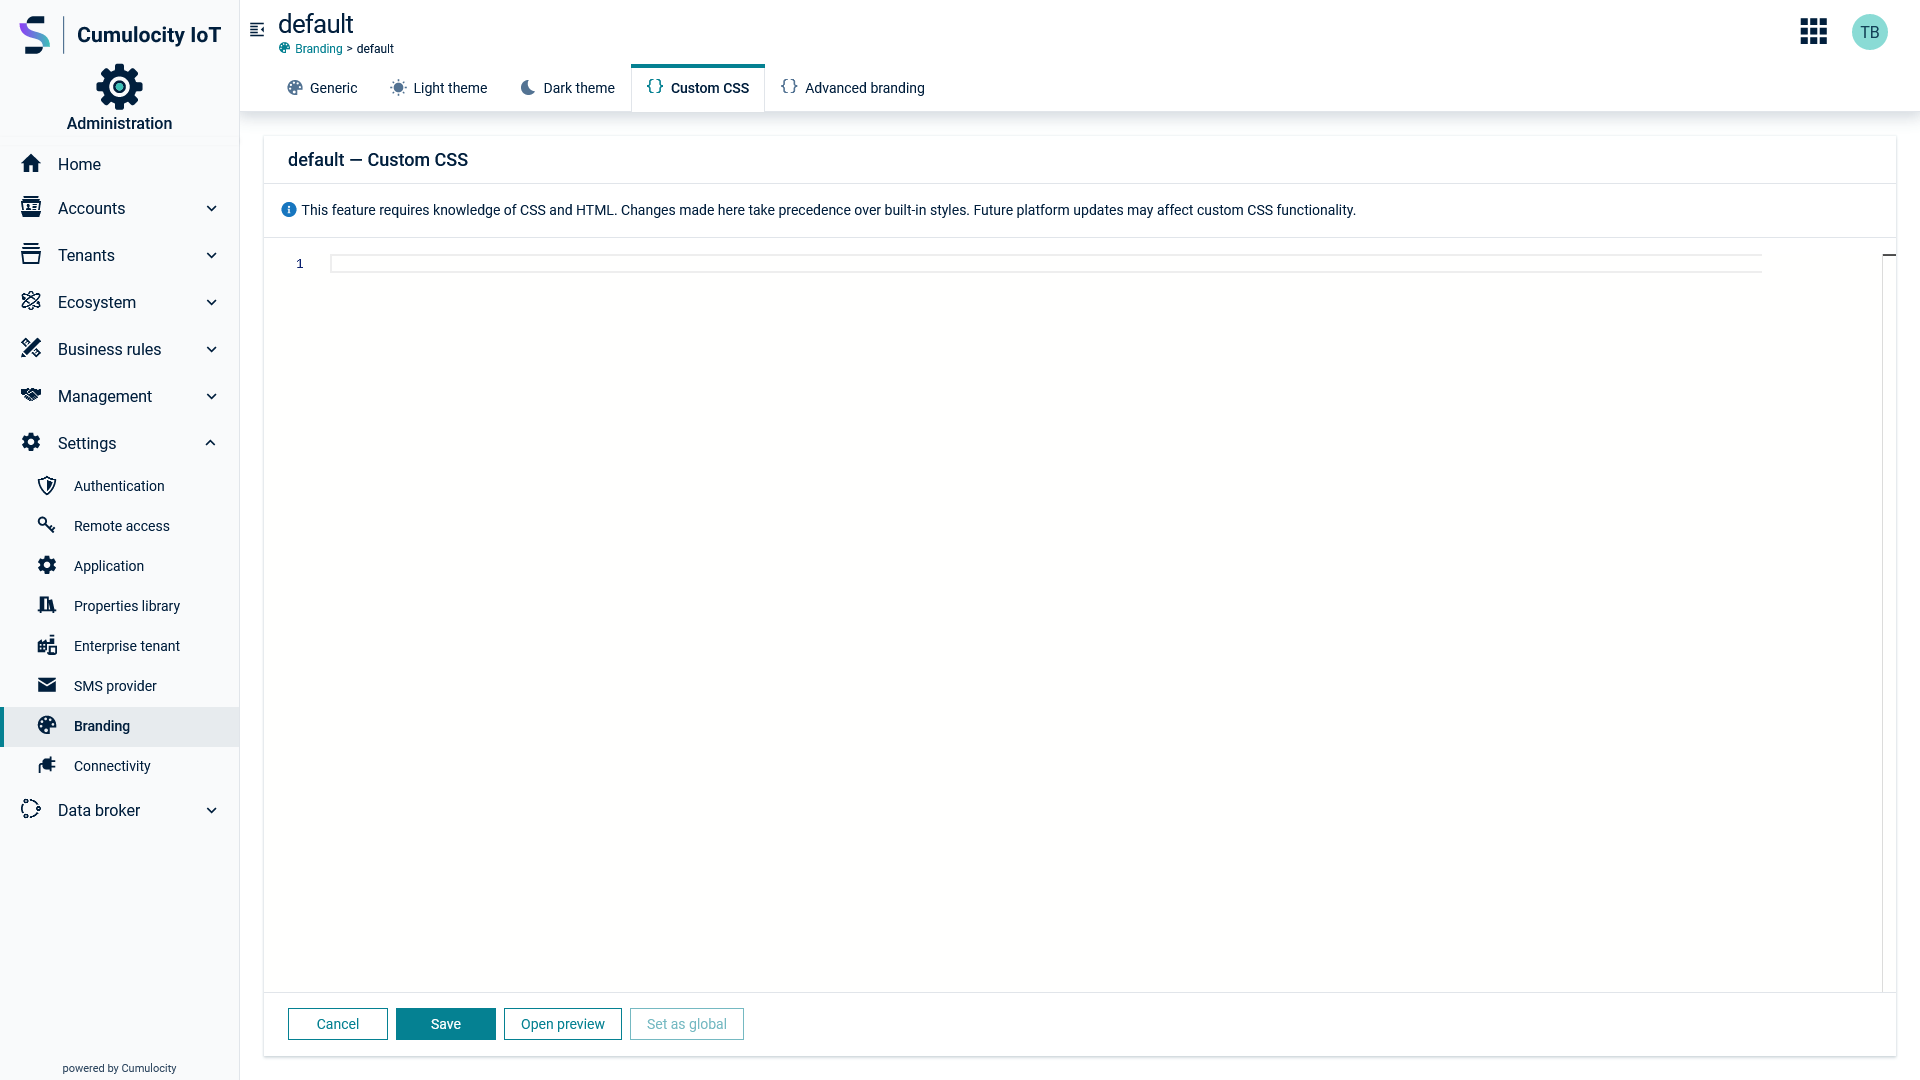Click the info icon beside CSS notice
Image resolution: width=1920 pixels, height=1080 pixels.
pyautogui.click(x=289, y=210)
